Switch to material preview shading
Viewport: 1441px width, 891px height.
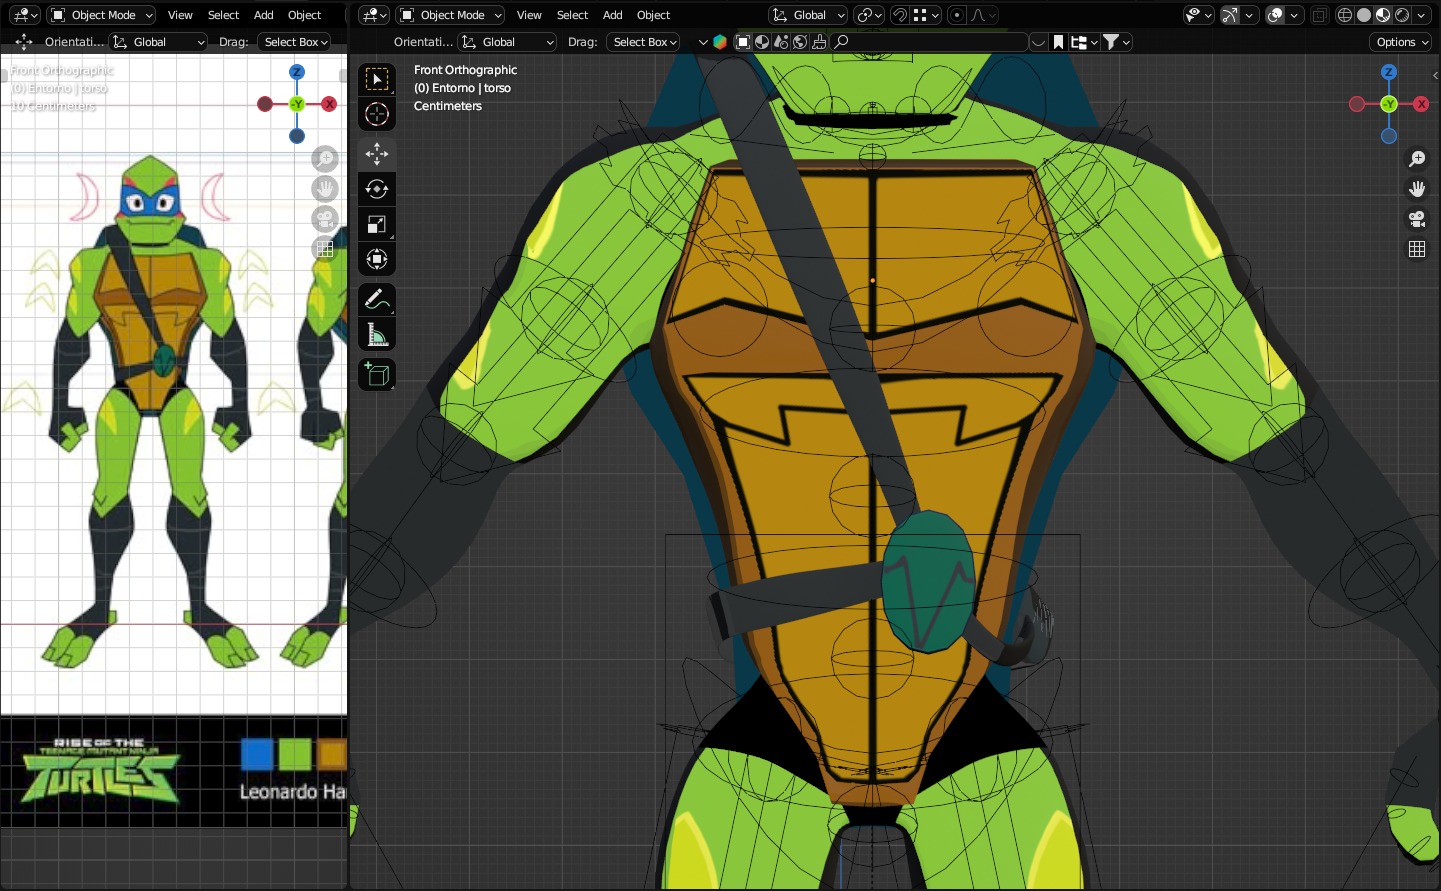point(1383,15)
